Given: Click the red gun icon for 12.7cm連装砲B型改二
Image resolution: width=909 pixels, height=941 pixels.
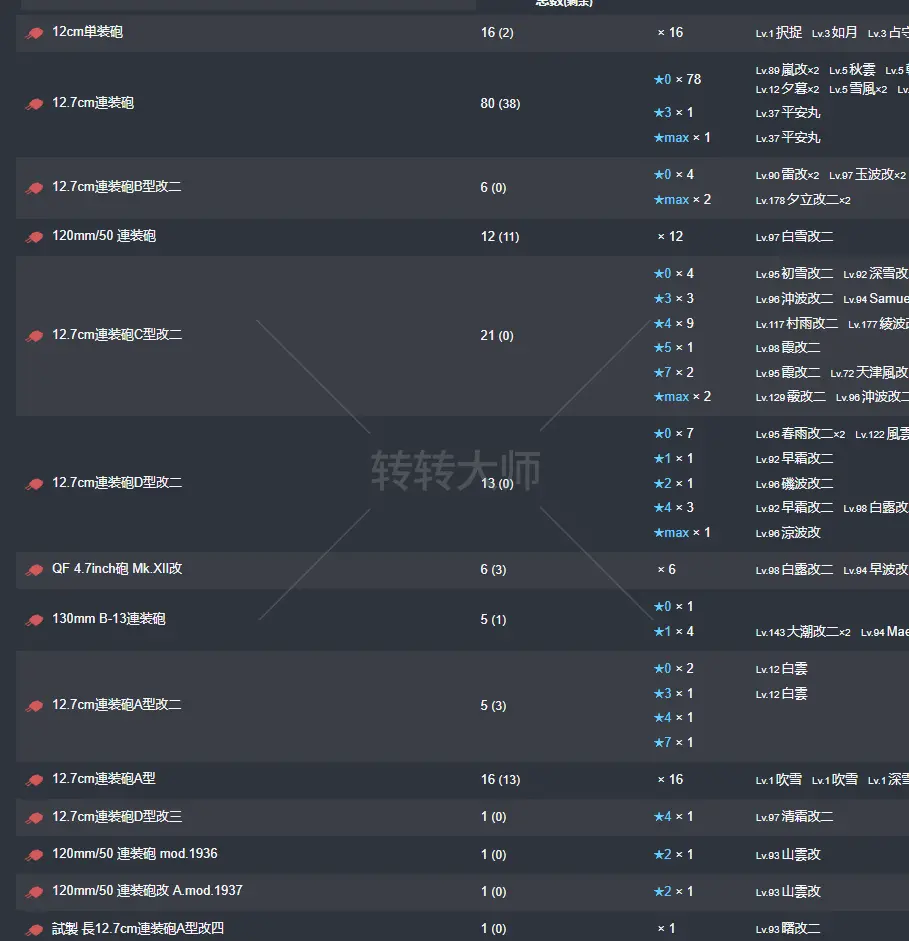Looking at the screenshot, I should [x=34, y=188].
